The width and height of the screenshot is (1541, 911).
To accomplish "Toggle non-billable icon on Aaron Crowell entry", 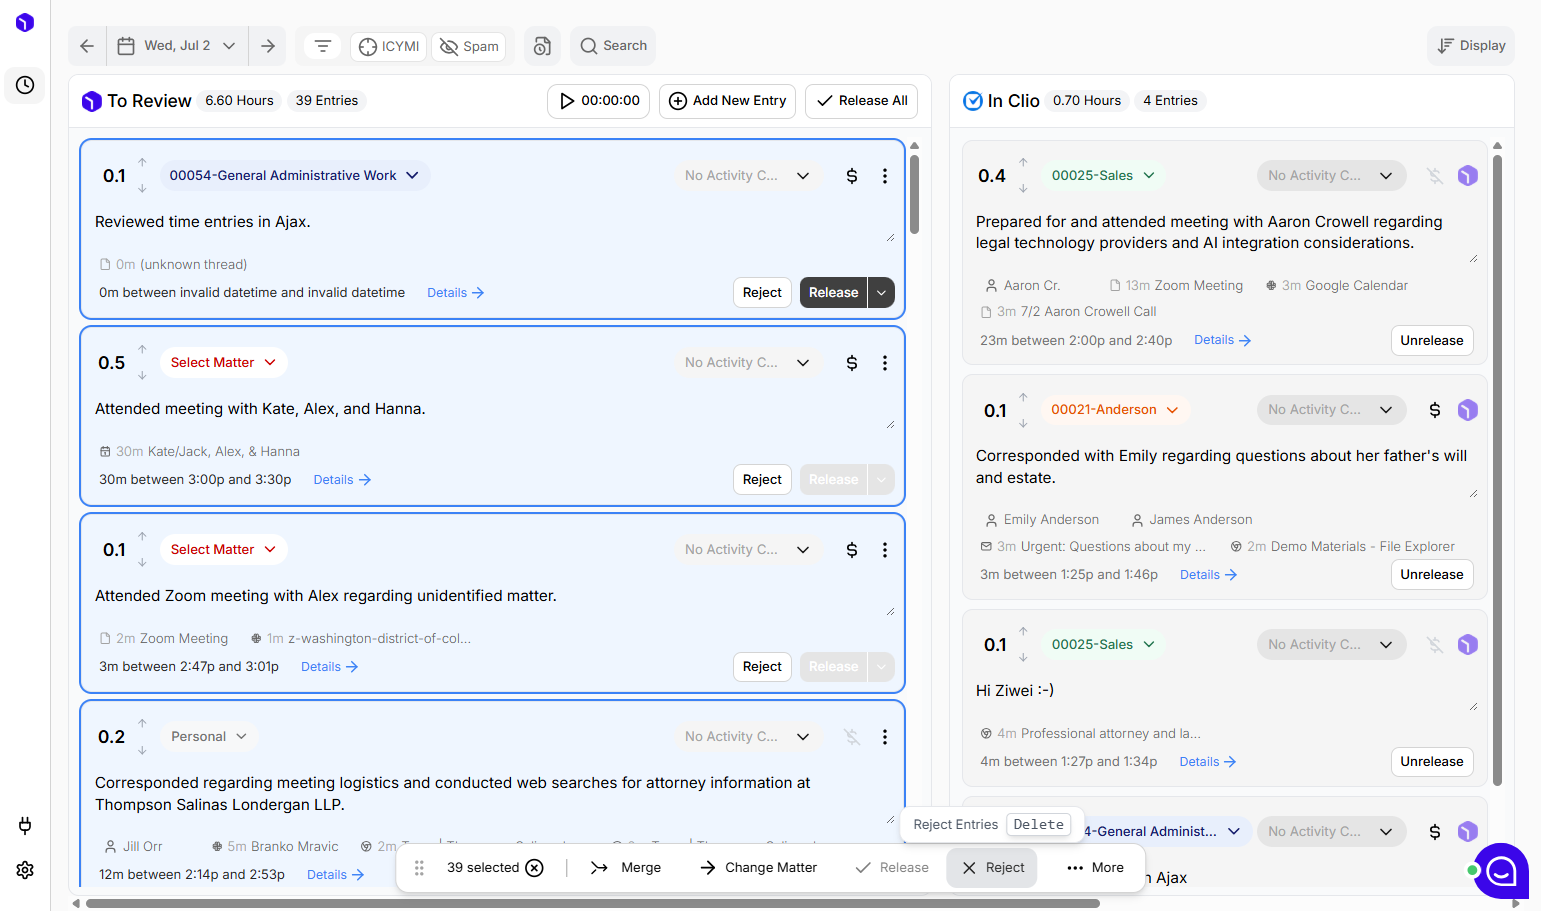I will coord(1435,176).
